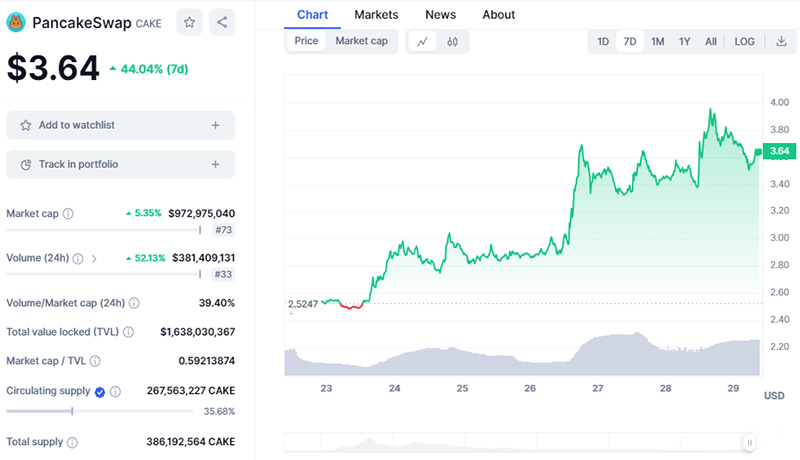The width and height of the screenshot is (800, 460).
Task: Set chart range to 1Y
Action: click(684, 41)
